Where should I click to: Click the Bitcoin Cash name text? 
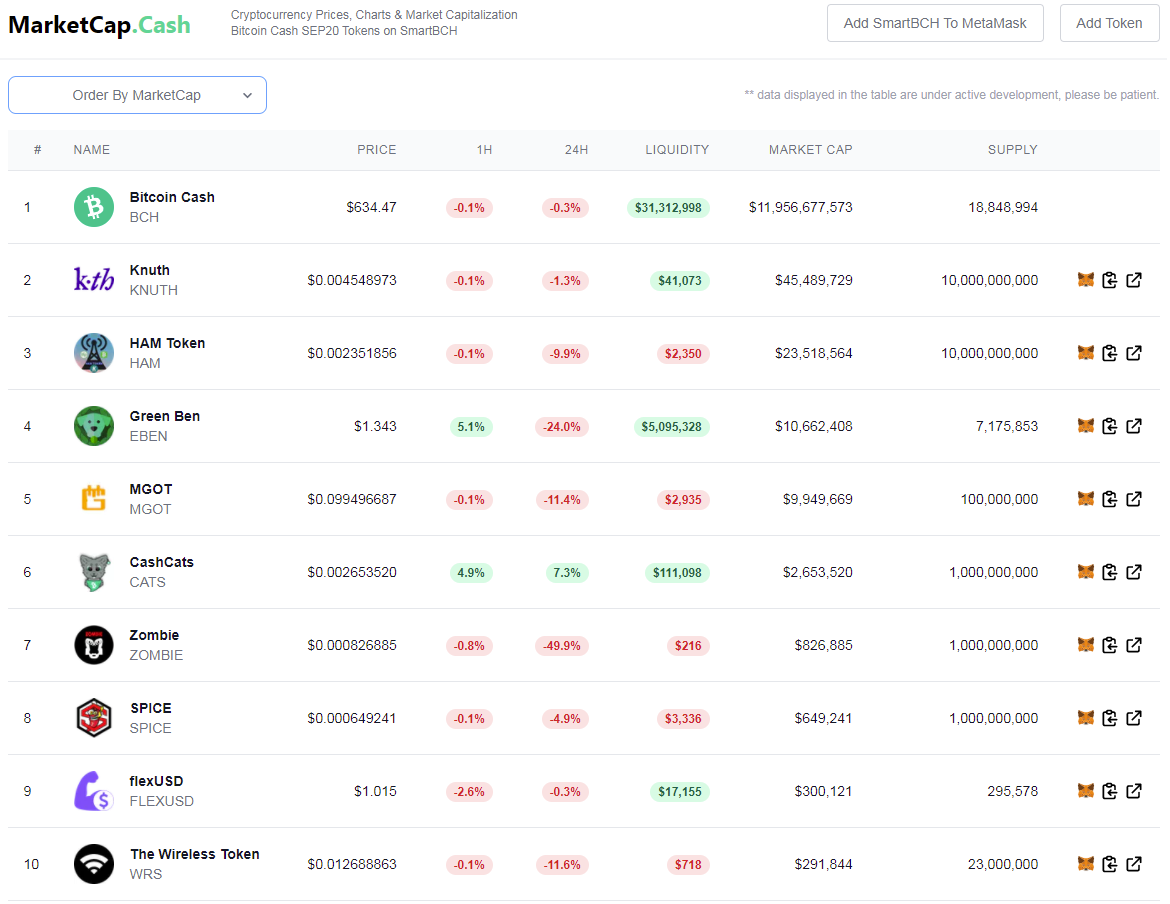(172, 198)
